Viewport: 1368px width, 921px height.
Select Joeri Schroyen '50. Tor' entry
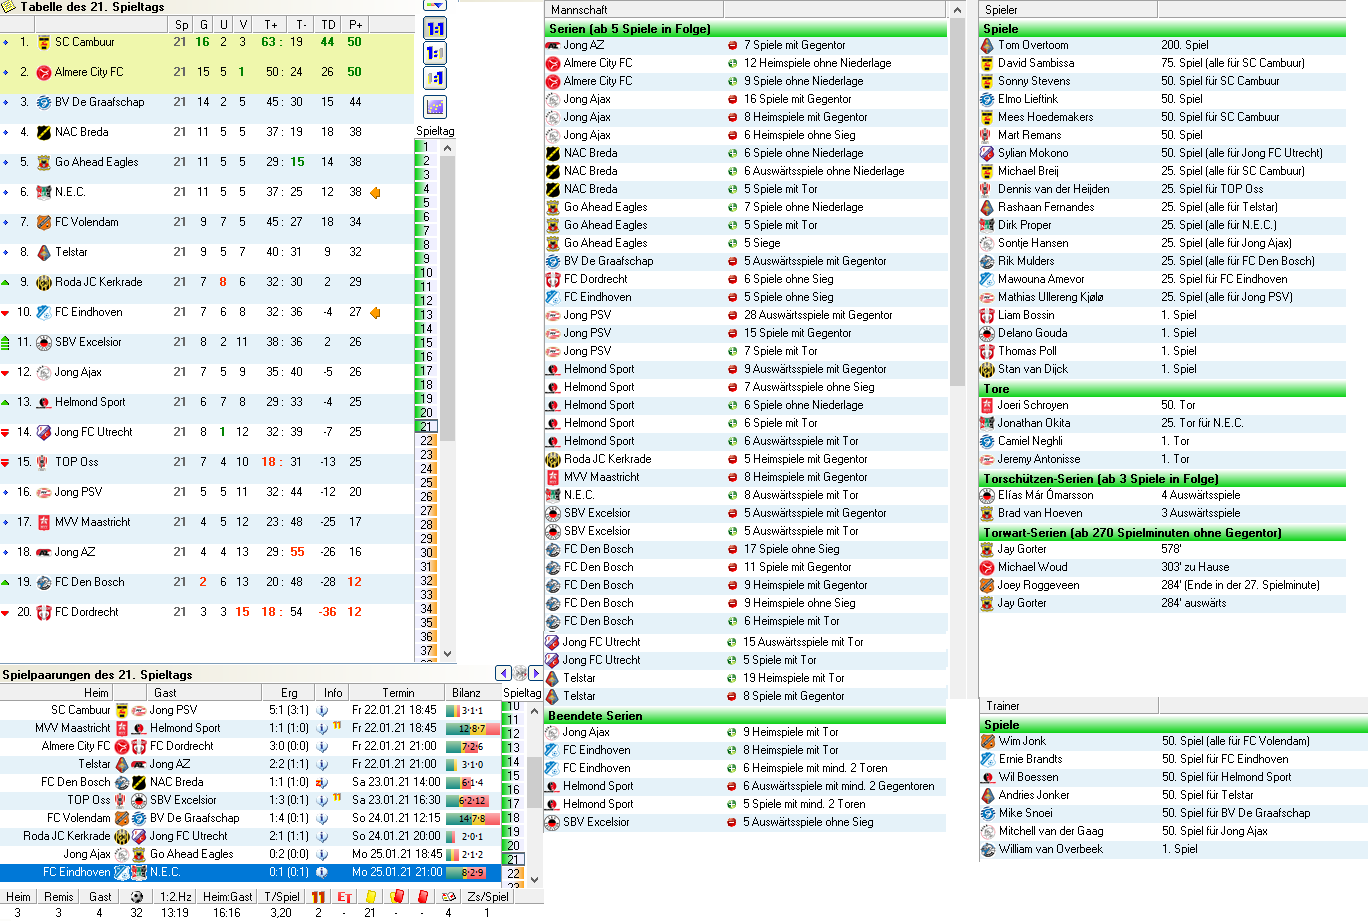coord(1162,405)
